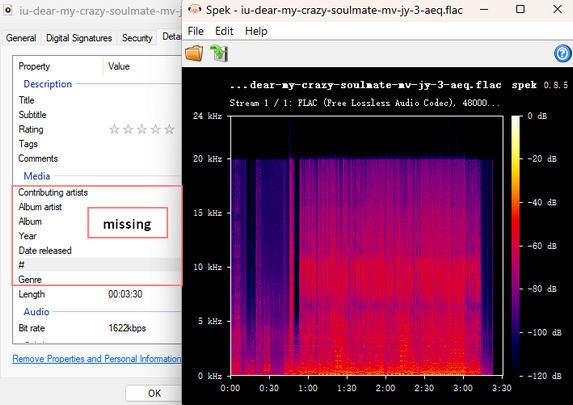Screen dimensions: 573x405
Task: Click the spectrogram file name header text
Action: (x=365, y=85)
